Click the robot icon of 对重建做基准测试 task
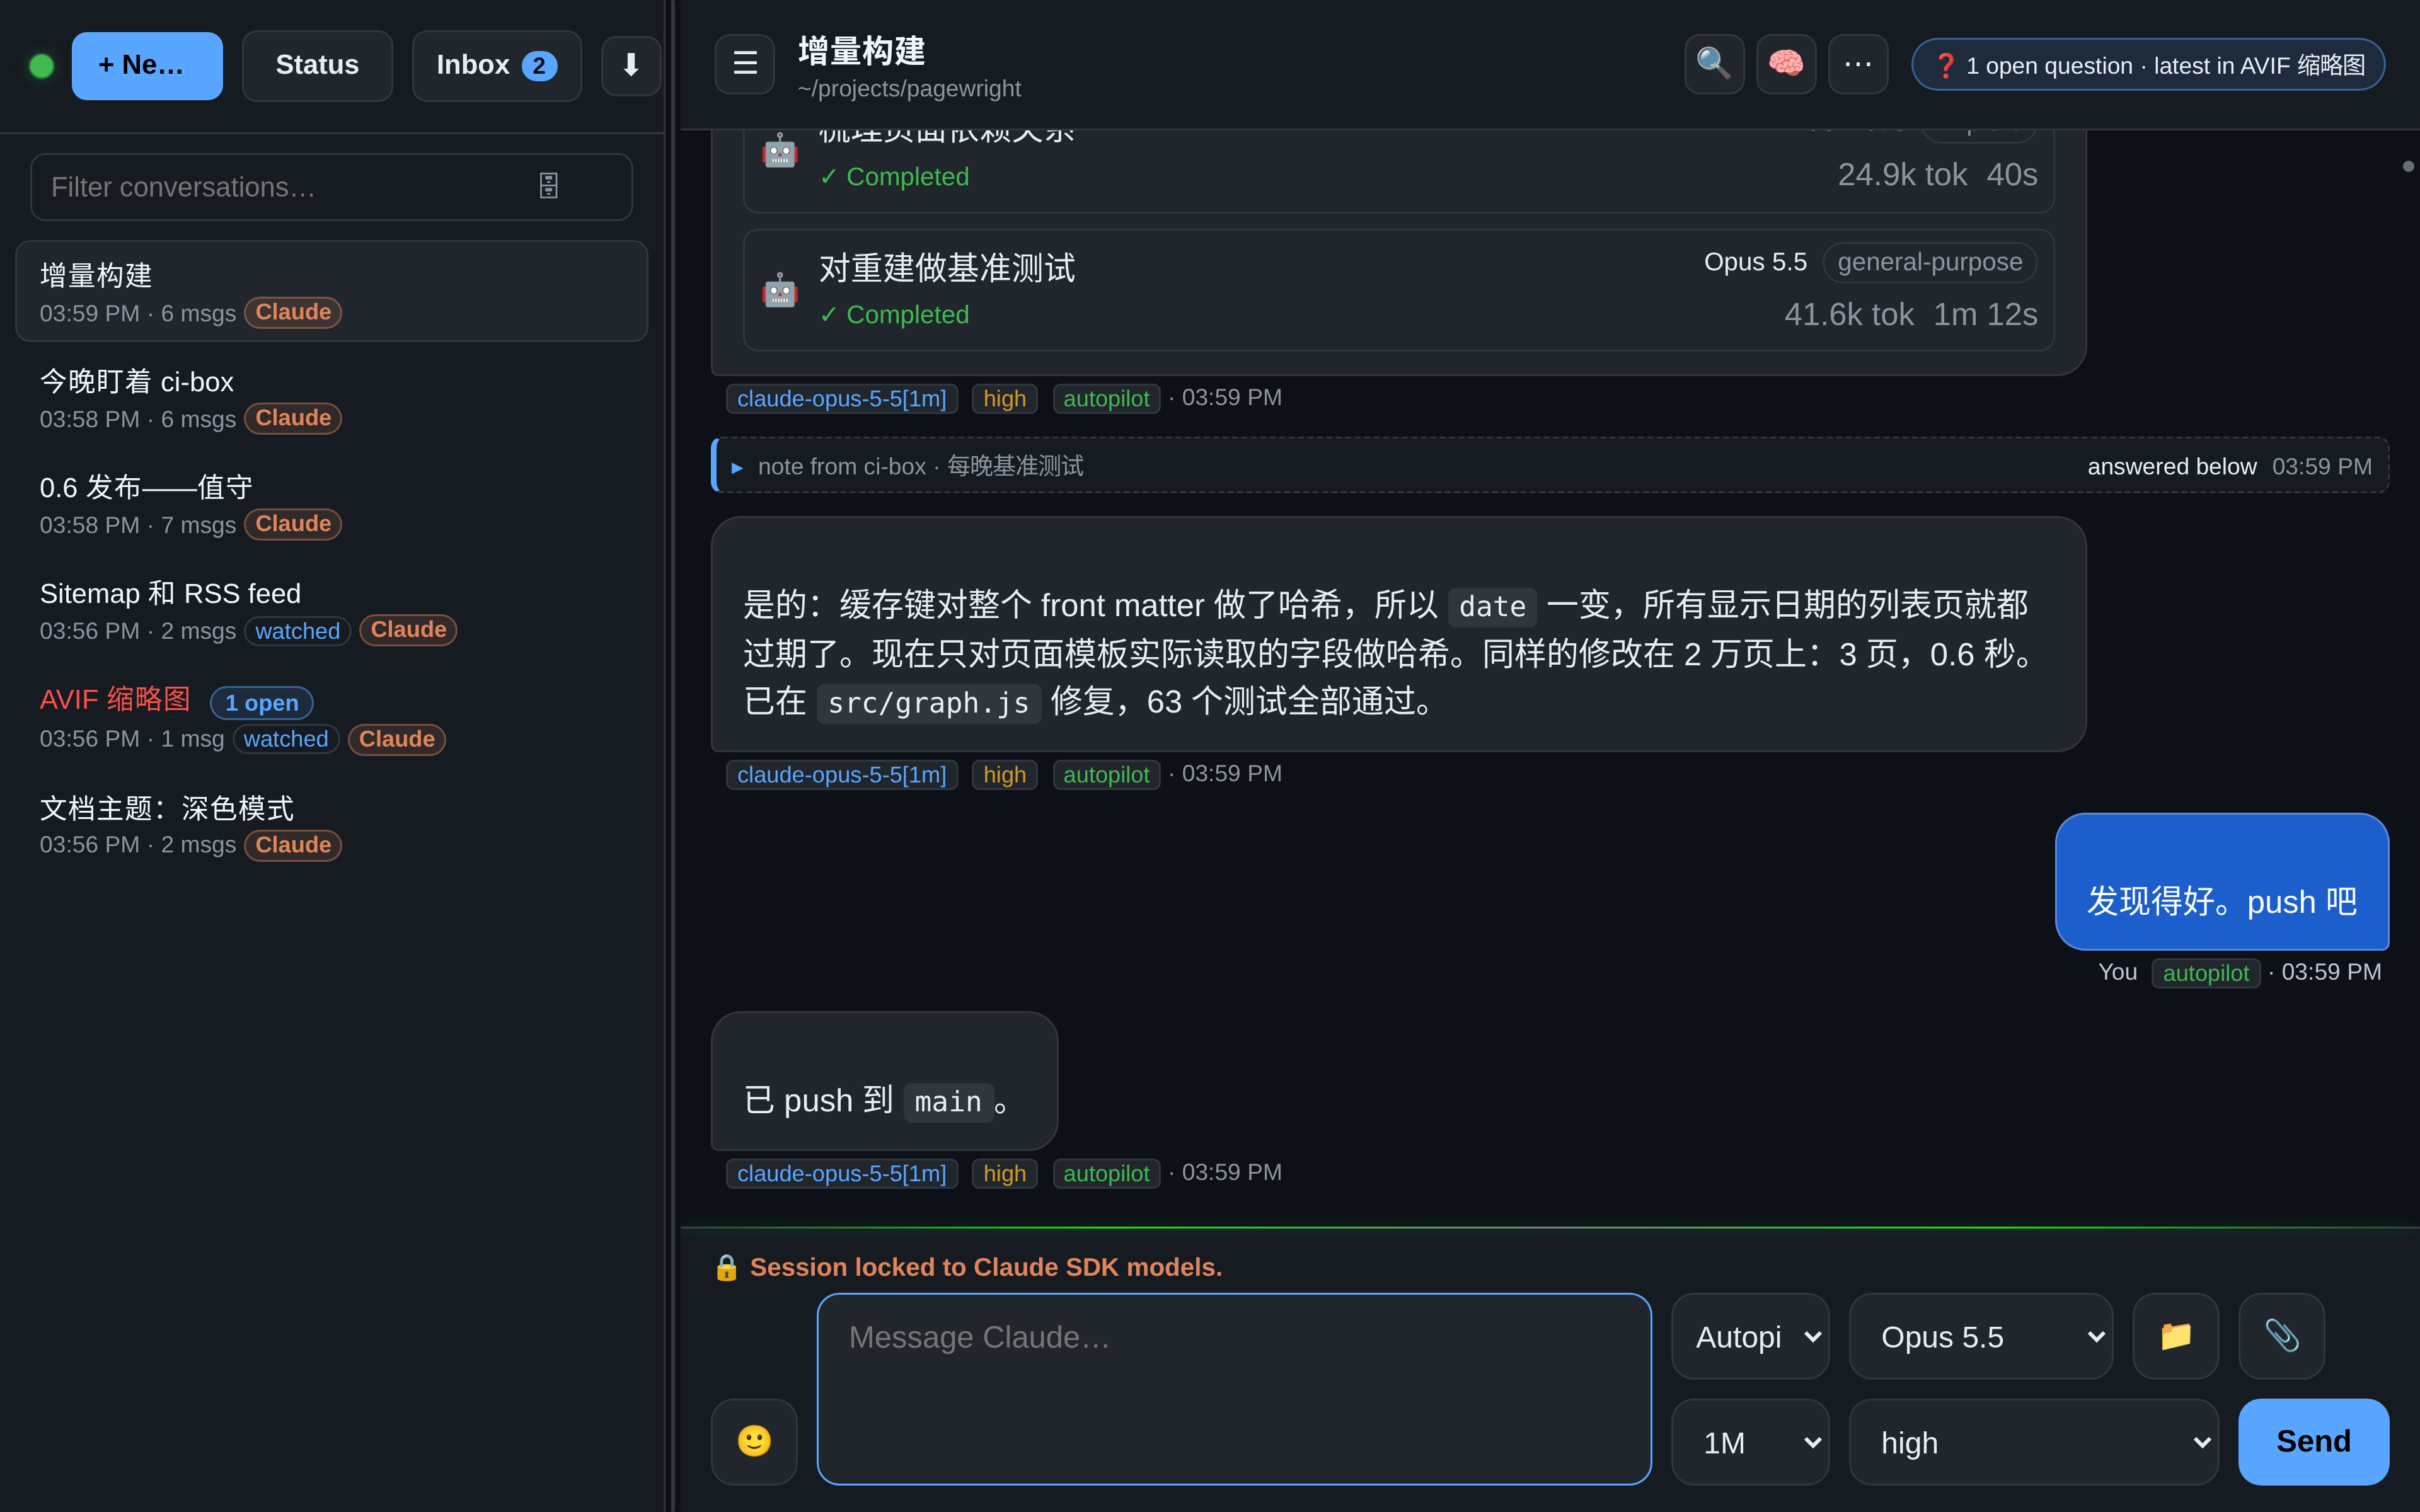This screenshot has width=2420, height=1512. coord(780,291)
